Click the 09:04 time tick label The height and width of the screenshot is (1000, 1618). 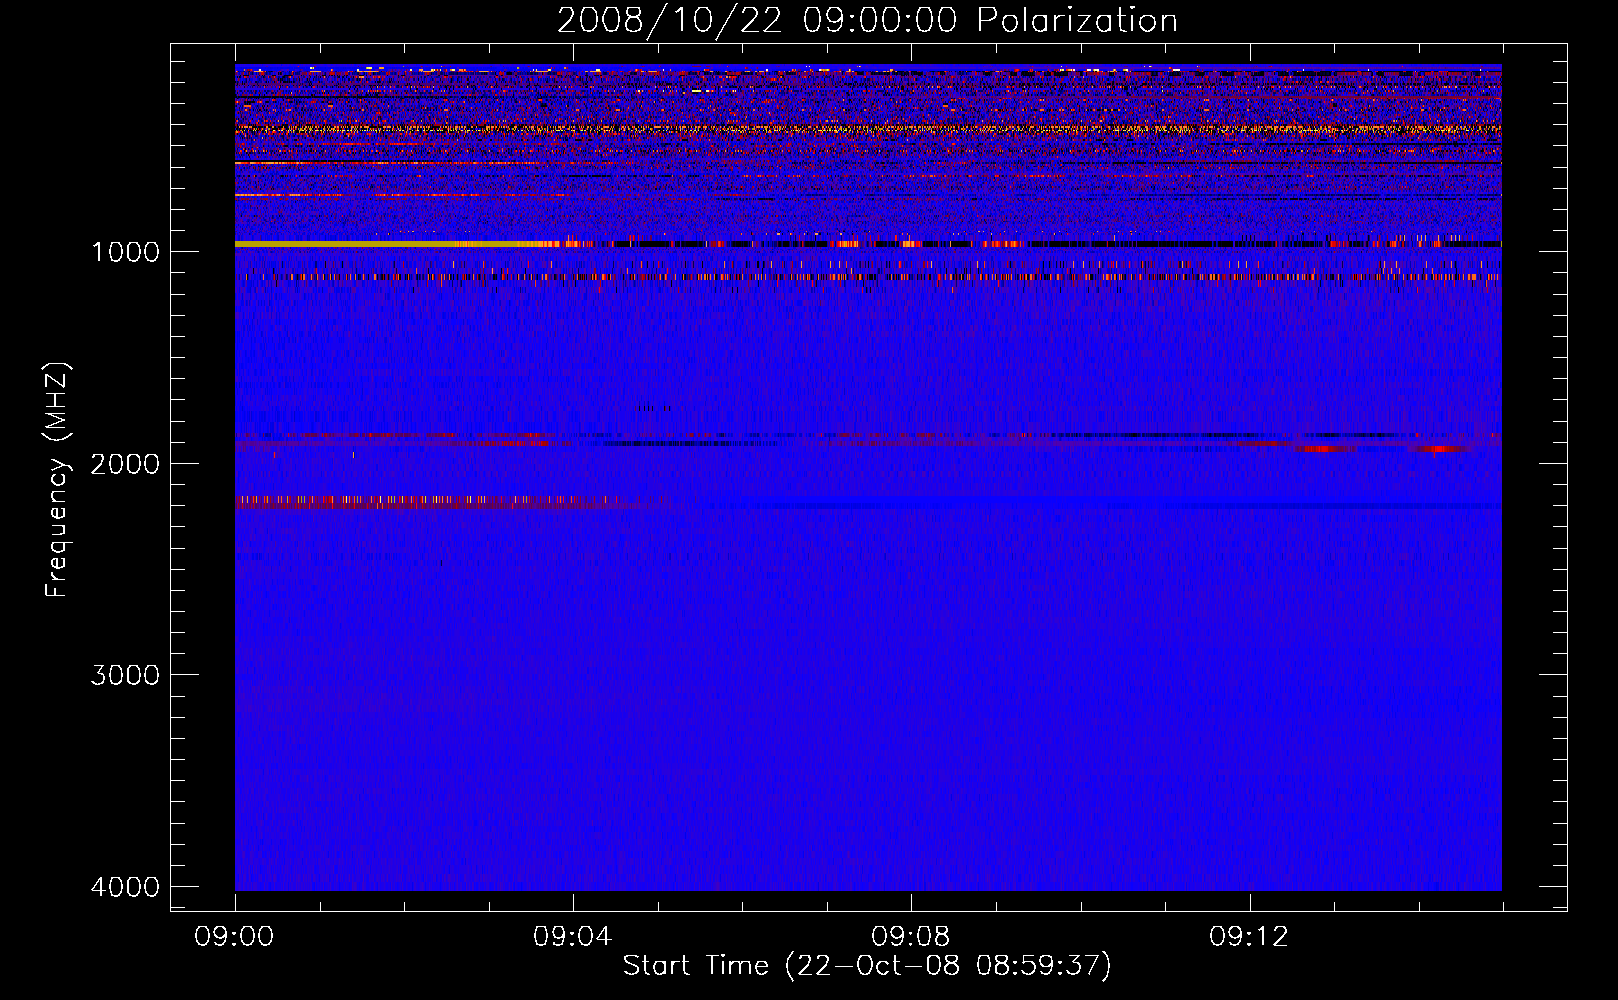point(573,937)
